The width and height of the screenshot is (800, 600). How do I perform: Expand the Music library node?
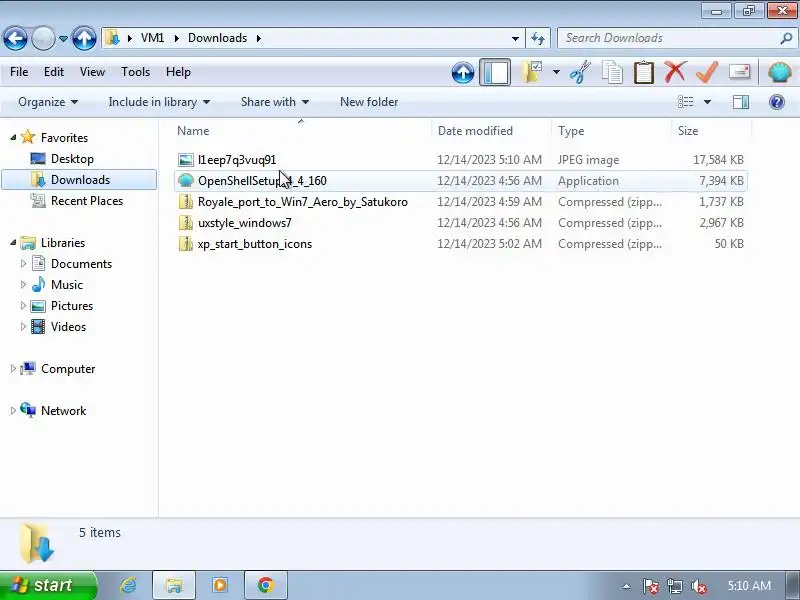[x=23, y=285]
